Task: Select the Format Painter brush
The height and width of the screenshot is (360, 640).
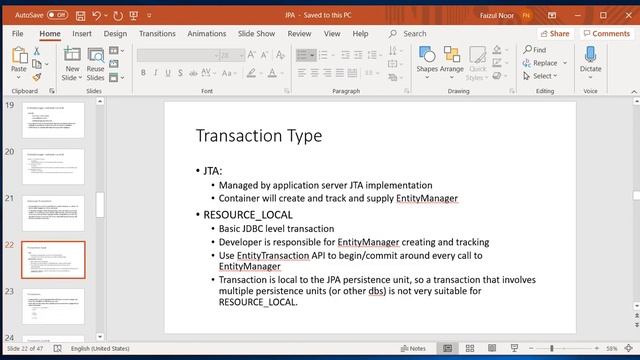Action: [37, 77]
